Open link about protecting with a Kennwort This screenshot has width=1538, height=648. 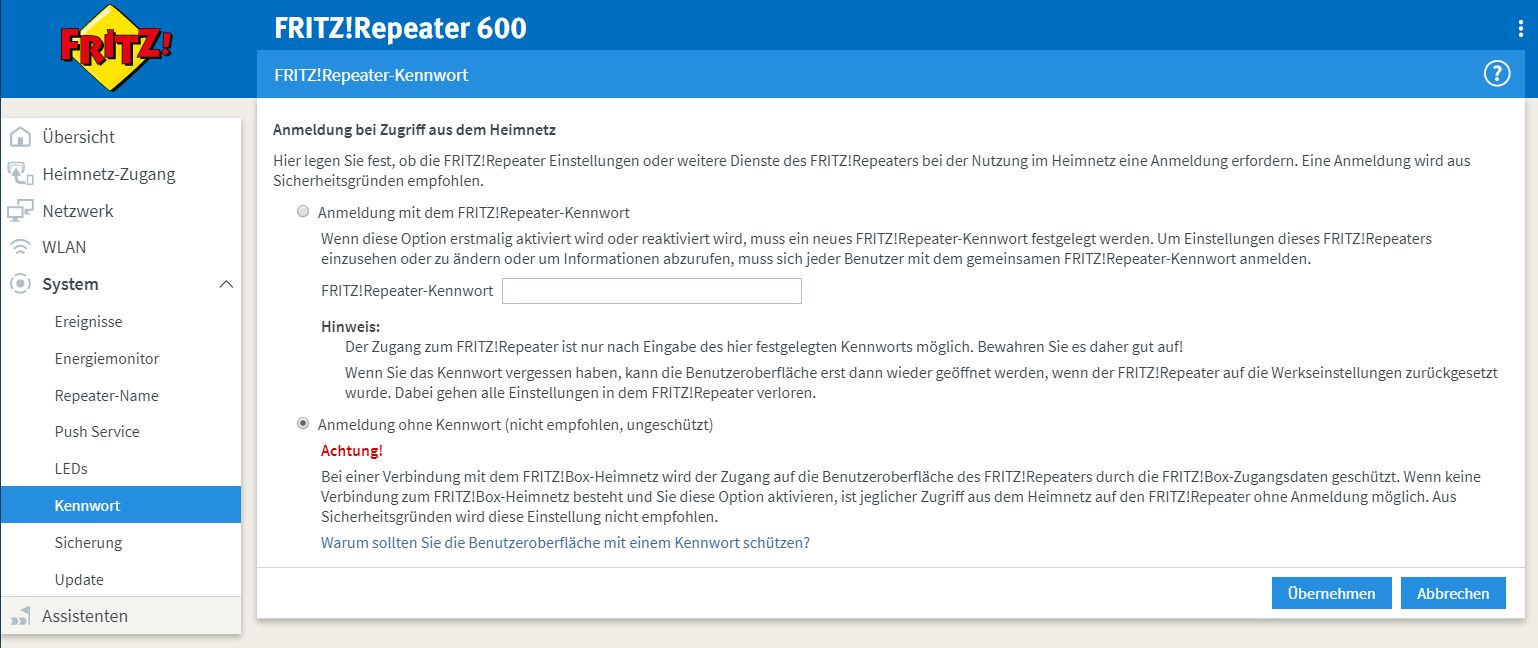point(565,543)
